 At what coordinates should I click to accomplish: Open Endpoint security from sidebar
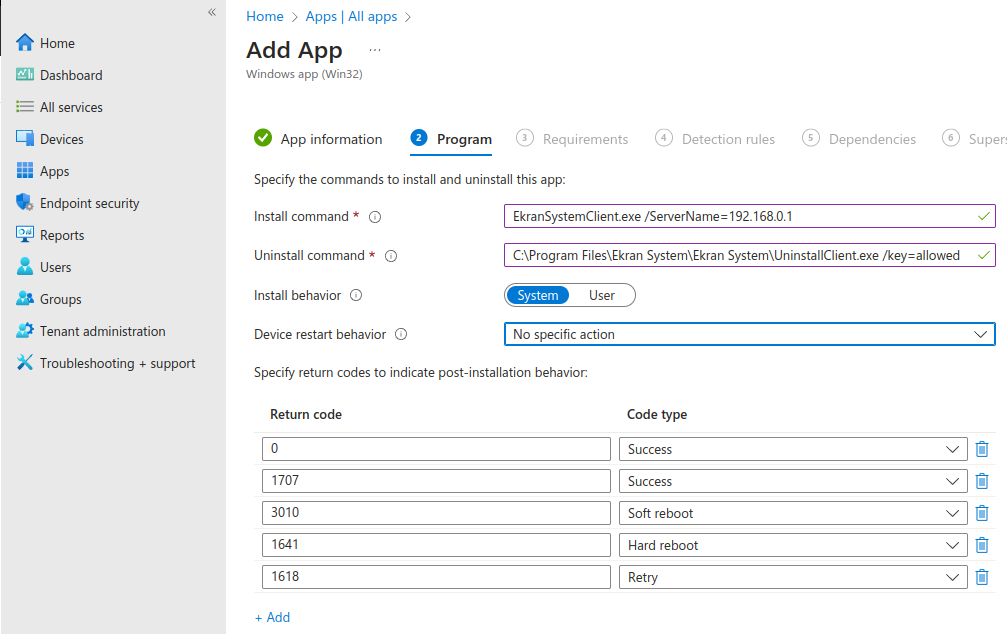89,203
